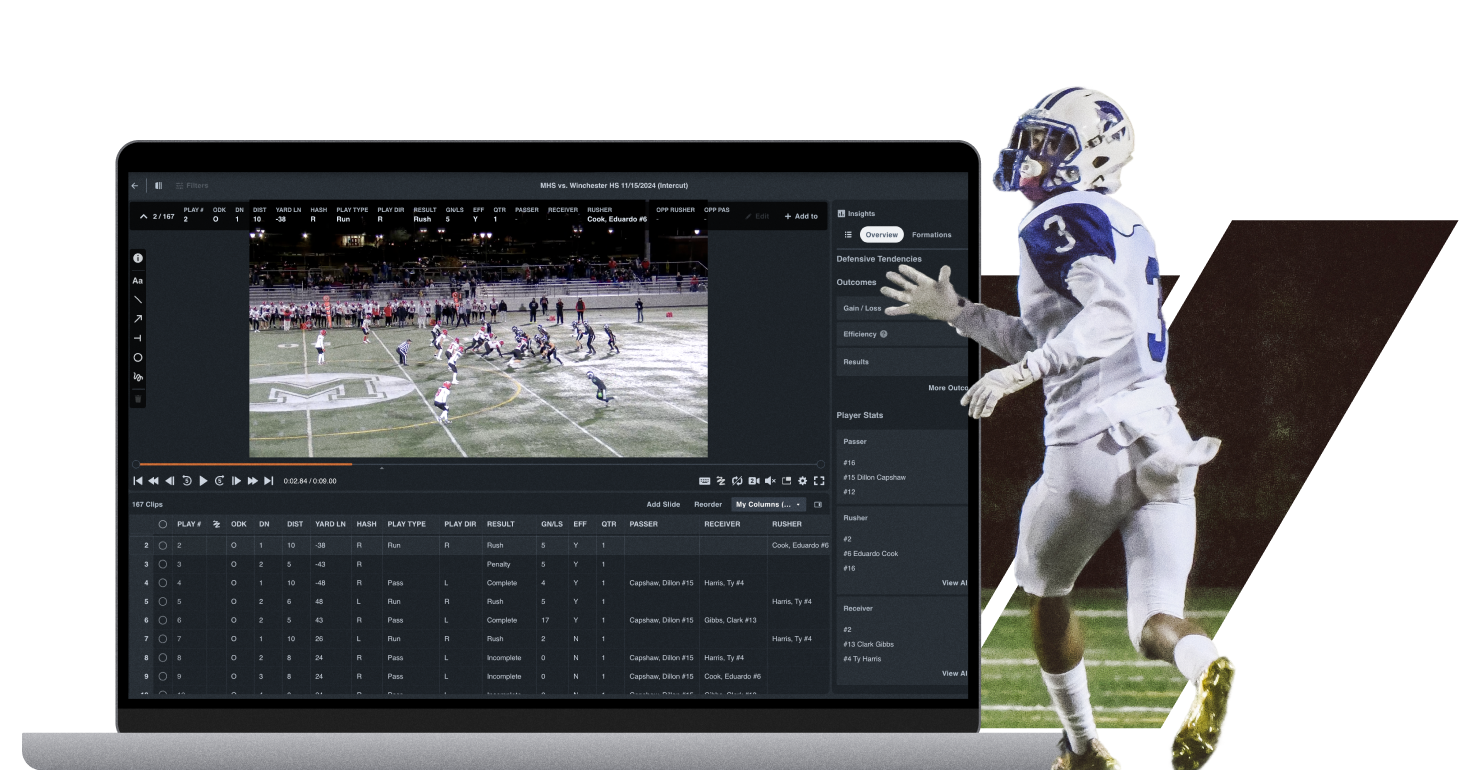Open the My Columns dropdown
This screenshot has height=770, width=1460.
768,505
